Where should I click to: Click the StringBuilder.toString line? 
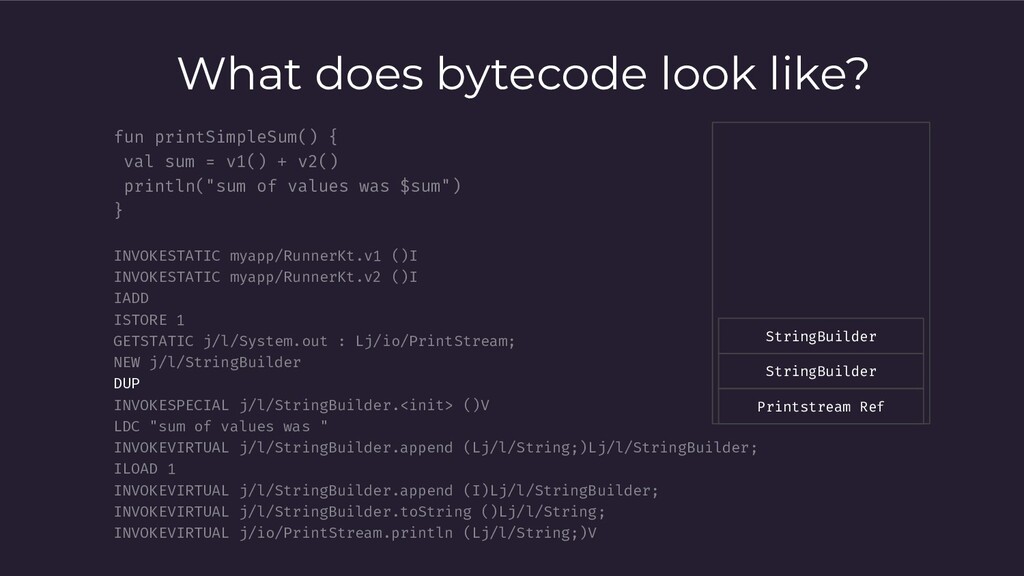click(x=359, y=512)
